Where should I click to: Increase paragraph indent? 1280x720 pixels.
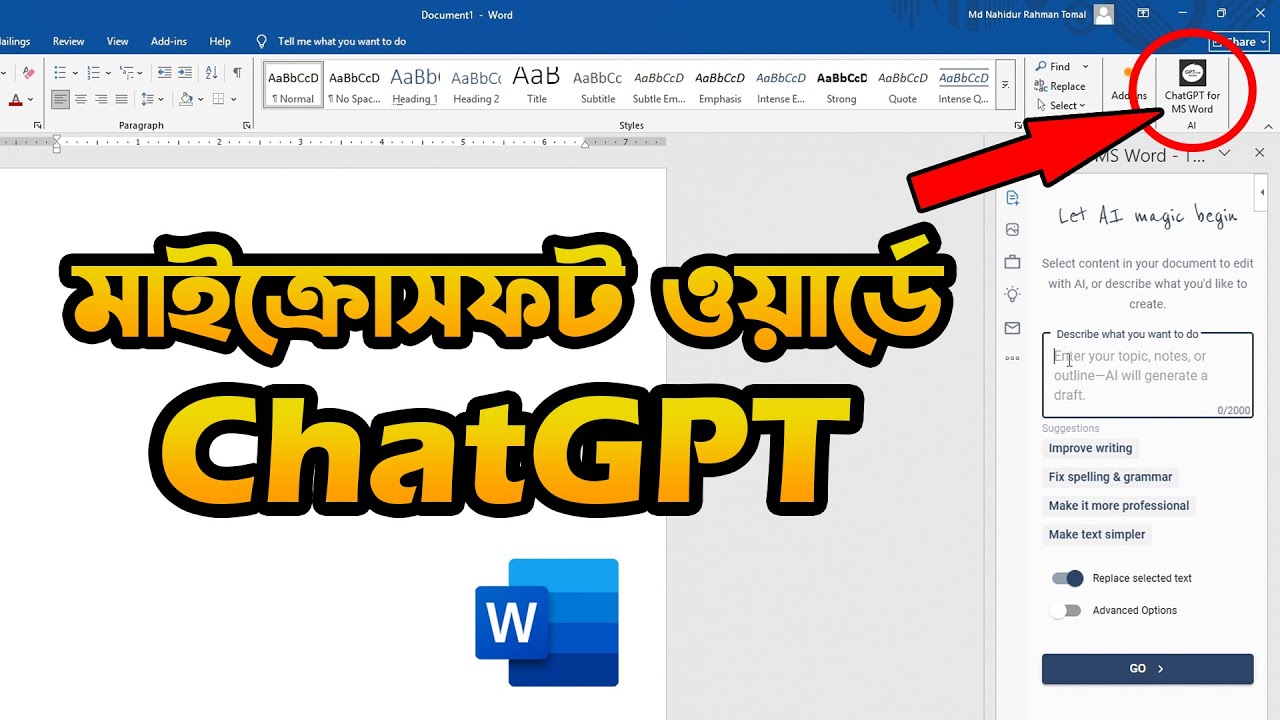186,72
